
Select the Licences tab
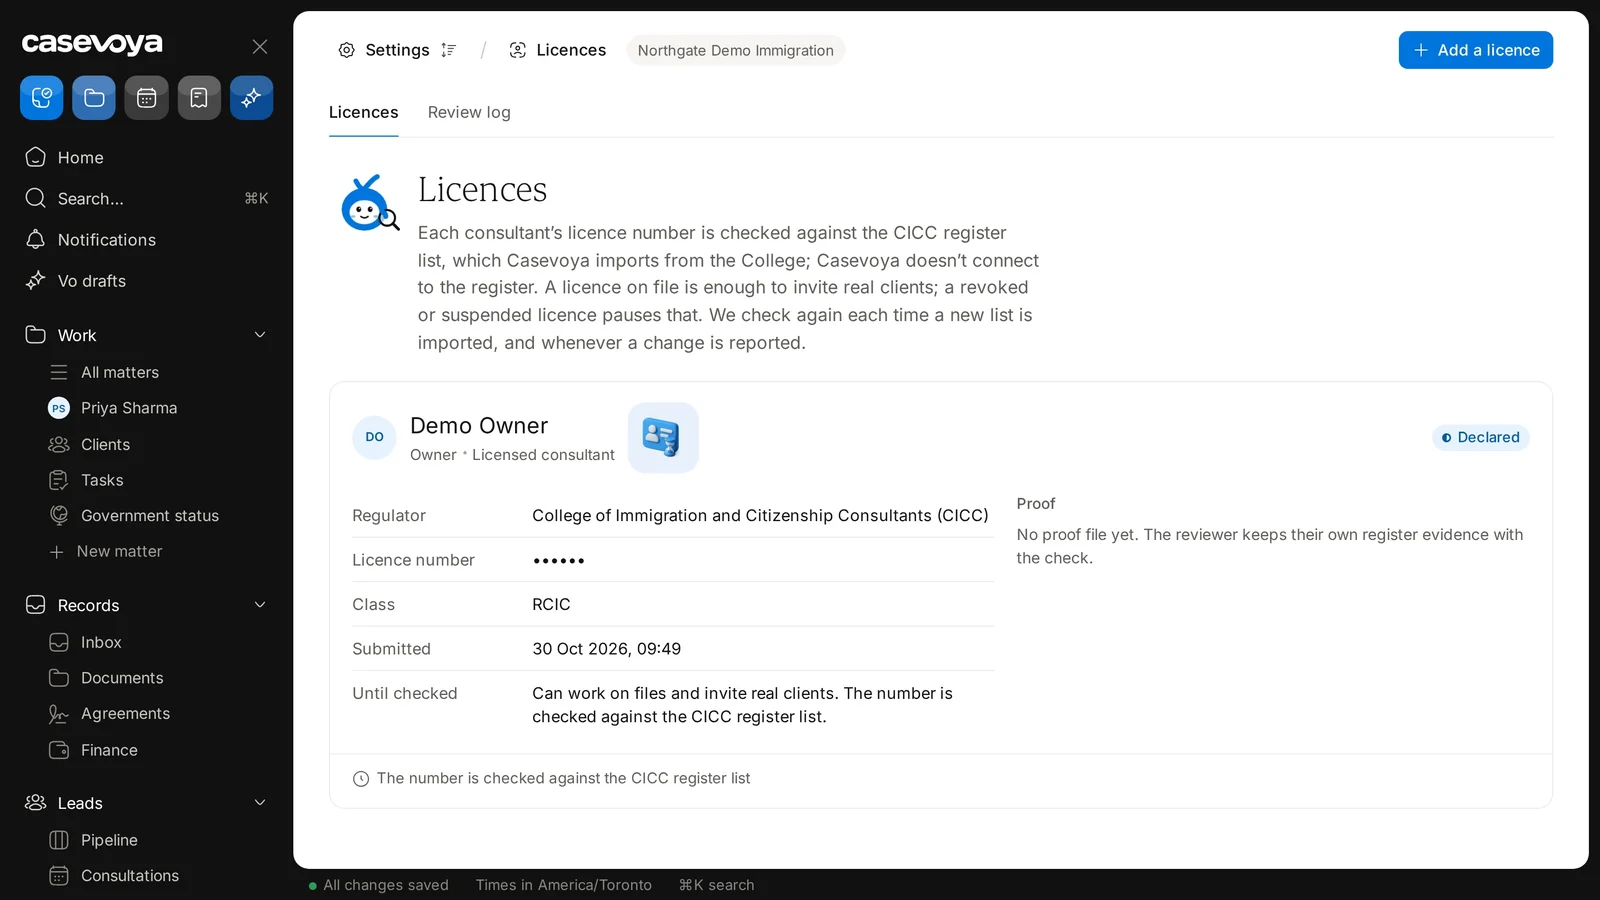coord(364,113)
